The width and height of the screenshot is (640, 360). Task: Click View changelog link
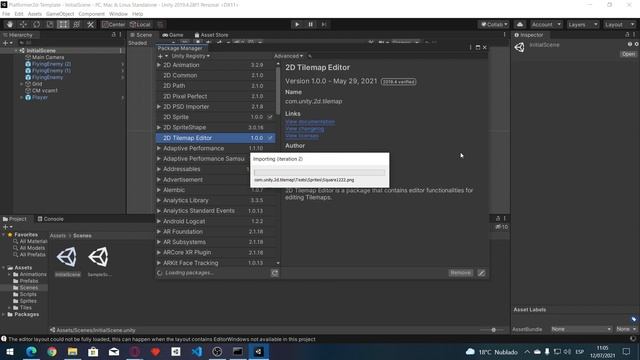click(304, 129)
